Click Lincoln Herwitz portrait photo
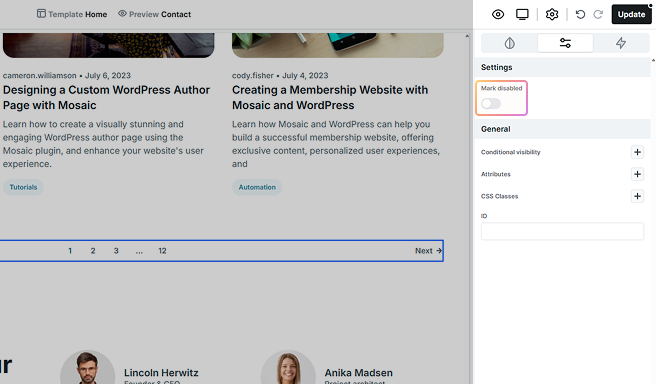This screenshot has height=384, width=656. 87,367
